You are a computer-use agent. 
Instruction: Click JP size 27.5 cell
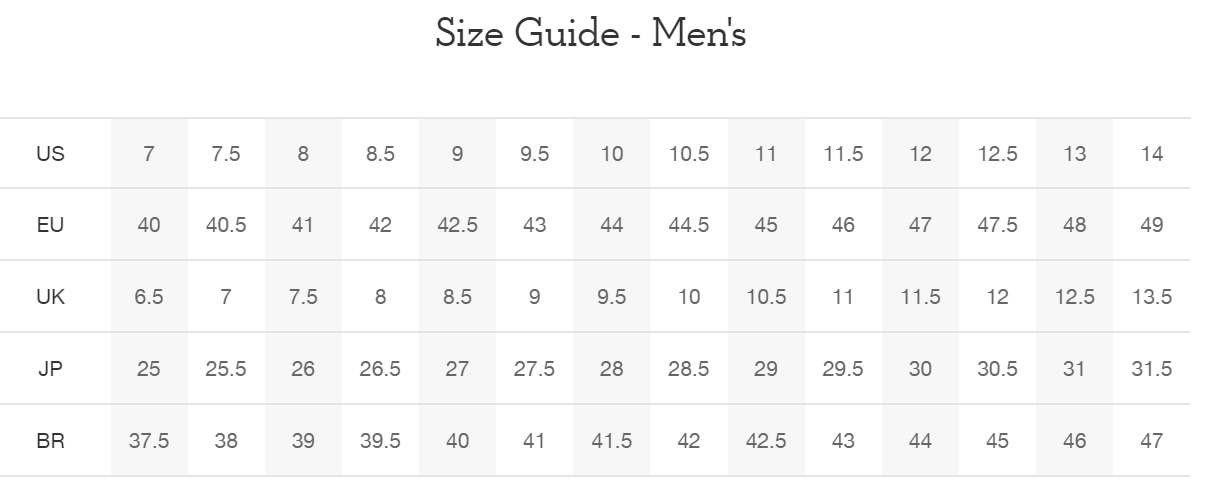click(535, 369)
